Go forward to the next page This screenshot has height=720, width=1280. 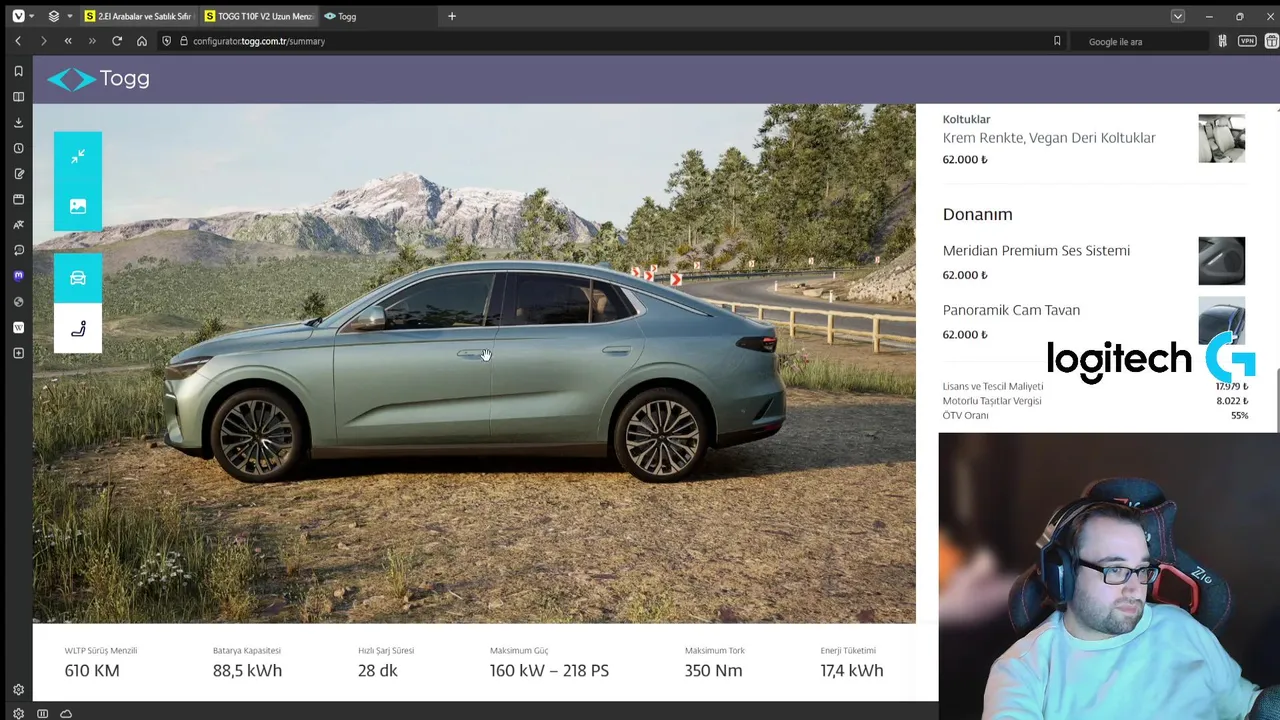pos(43,41)
